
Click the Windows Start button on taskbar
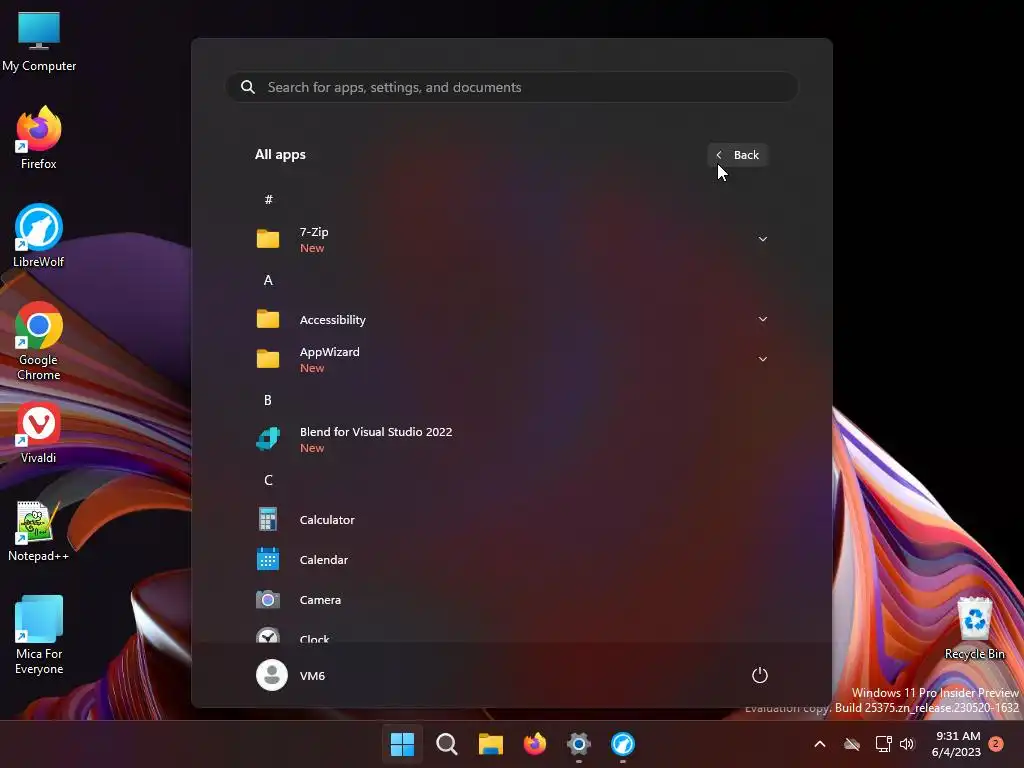402,744
